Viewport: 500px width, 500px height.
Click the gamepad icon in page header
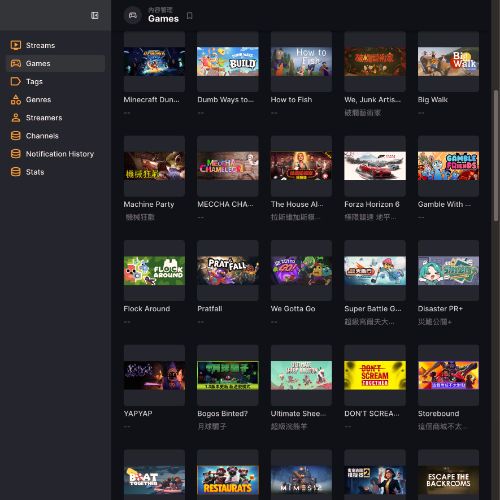point(133,15)
